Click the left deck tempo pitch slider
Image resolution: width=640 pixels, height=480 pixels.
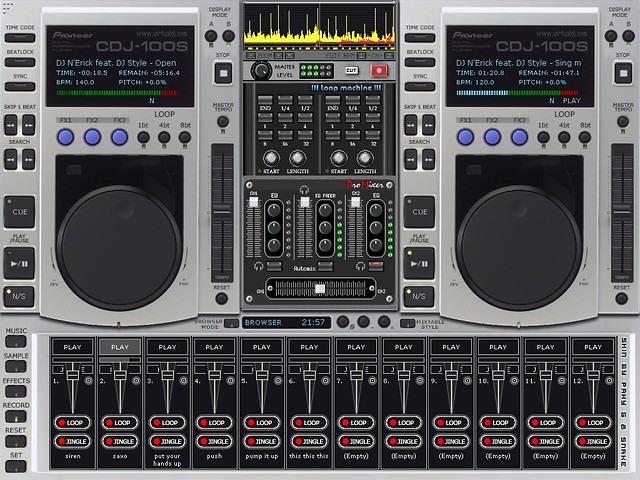point(222,212)
